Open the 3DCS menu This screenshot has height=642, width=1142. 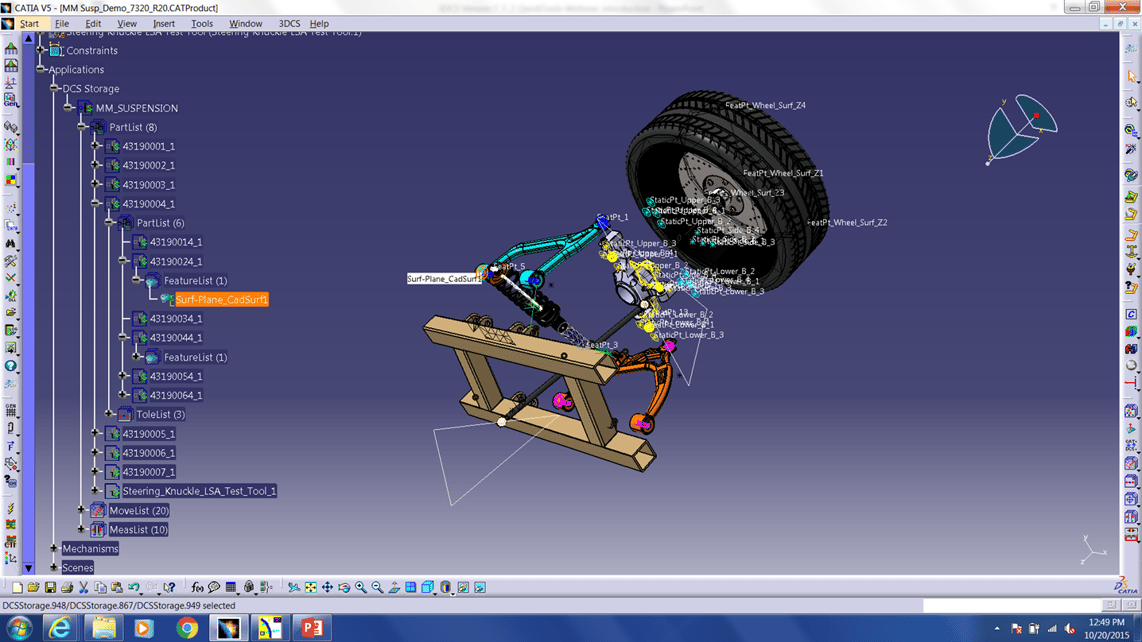(288, 23)
